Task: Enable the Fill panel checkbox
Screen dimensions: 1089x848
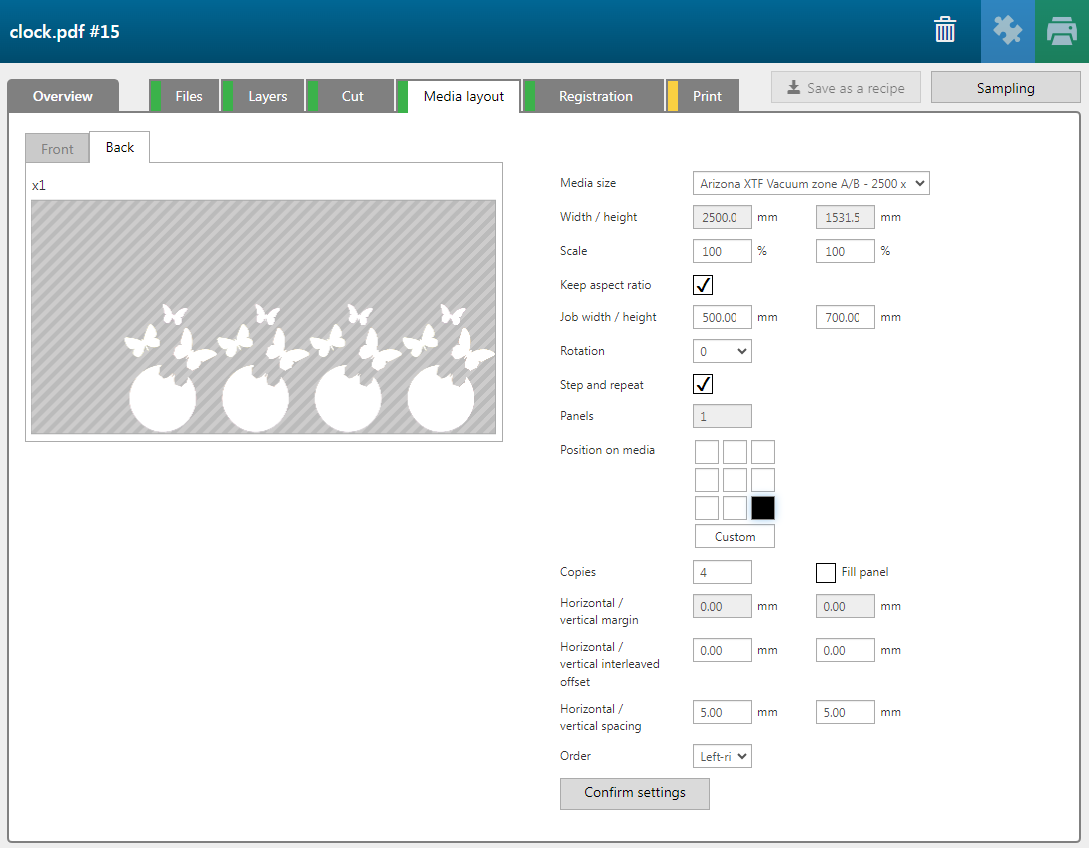Action: pyautogui.click(x=826, y=572)
